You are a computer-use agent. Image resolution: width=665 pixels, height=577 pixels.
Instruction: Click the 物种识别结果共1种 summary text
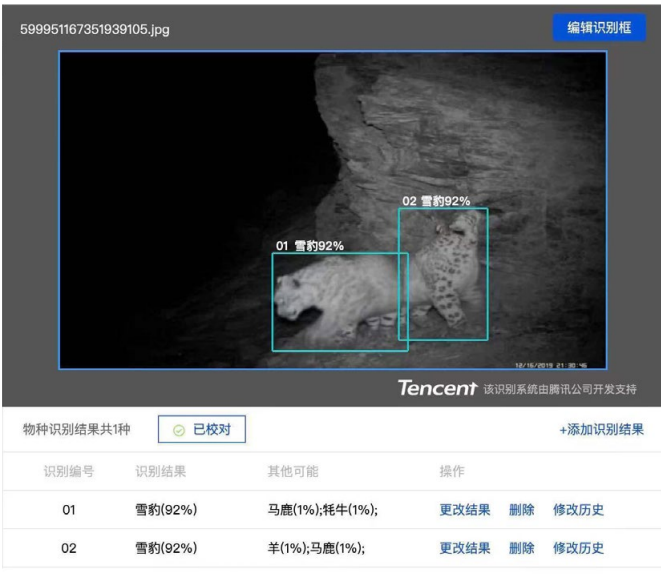77,430
